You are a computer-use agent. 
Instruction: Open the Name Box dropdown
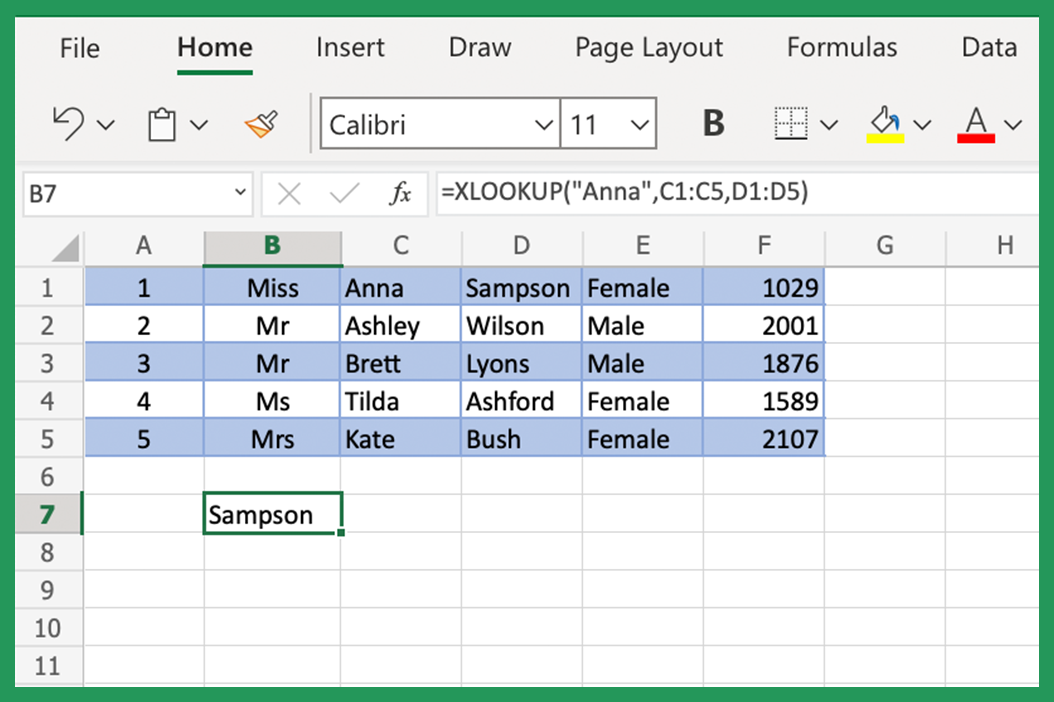(238, 193)
